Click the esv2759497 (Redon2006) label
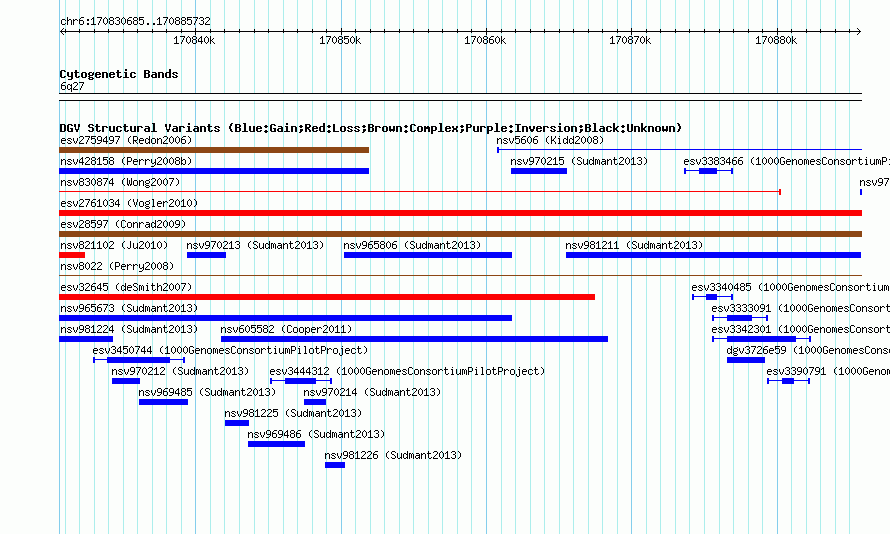The width and height of the screenshot is (890, 534). coord(126,140)
